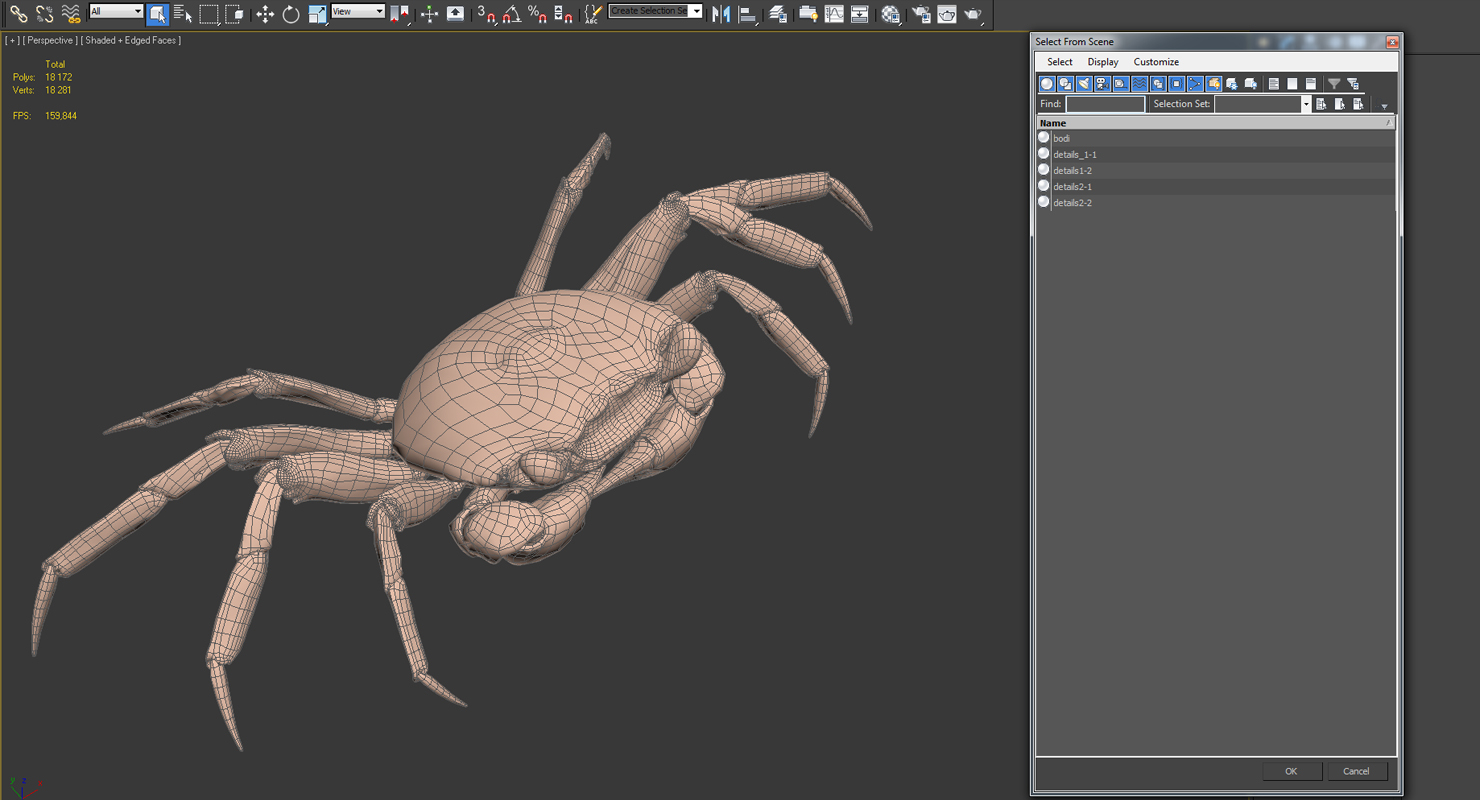Toggle Display Cameras filter button
Screen dimensions: 1480x800
(x=1102, y=84)
